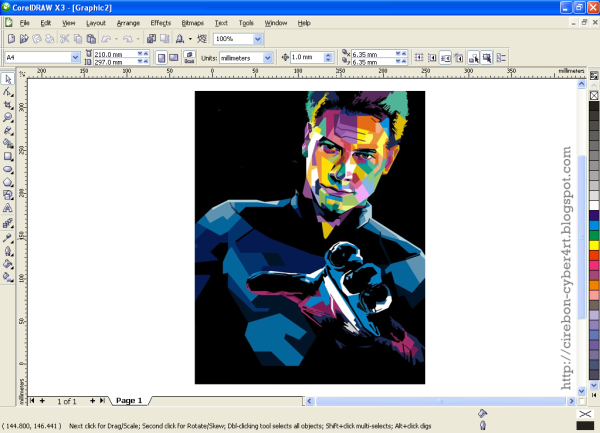Open the Layout menu
600x433 pixels.
coord(96,23)
